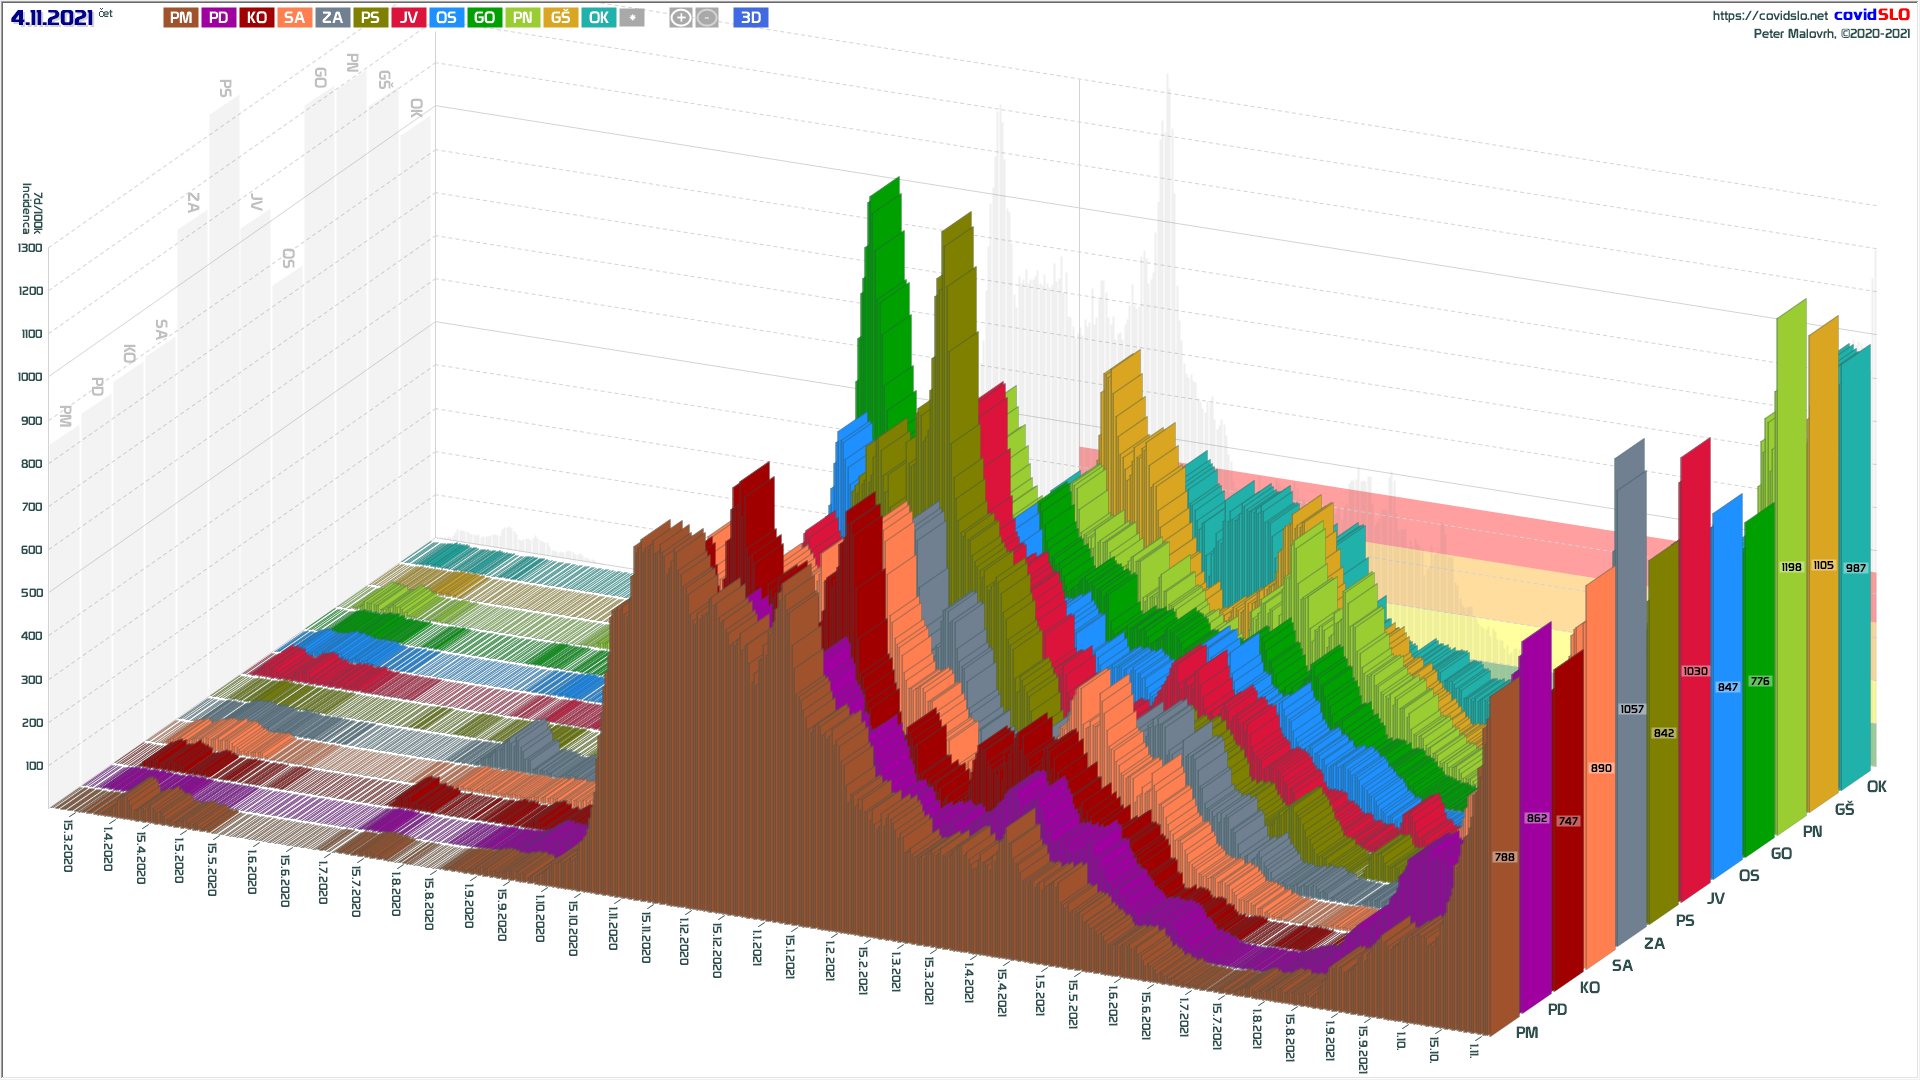Toggle the PD region button
The height and width of the screenshot is (1080, 1920).
pyautogui.click(x=219, y=18)
